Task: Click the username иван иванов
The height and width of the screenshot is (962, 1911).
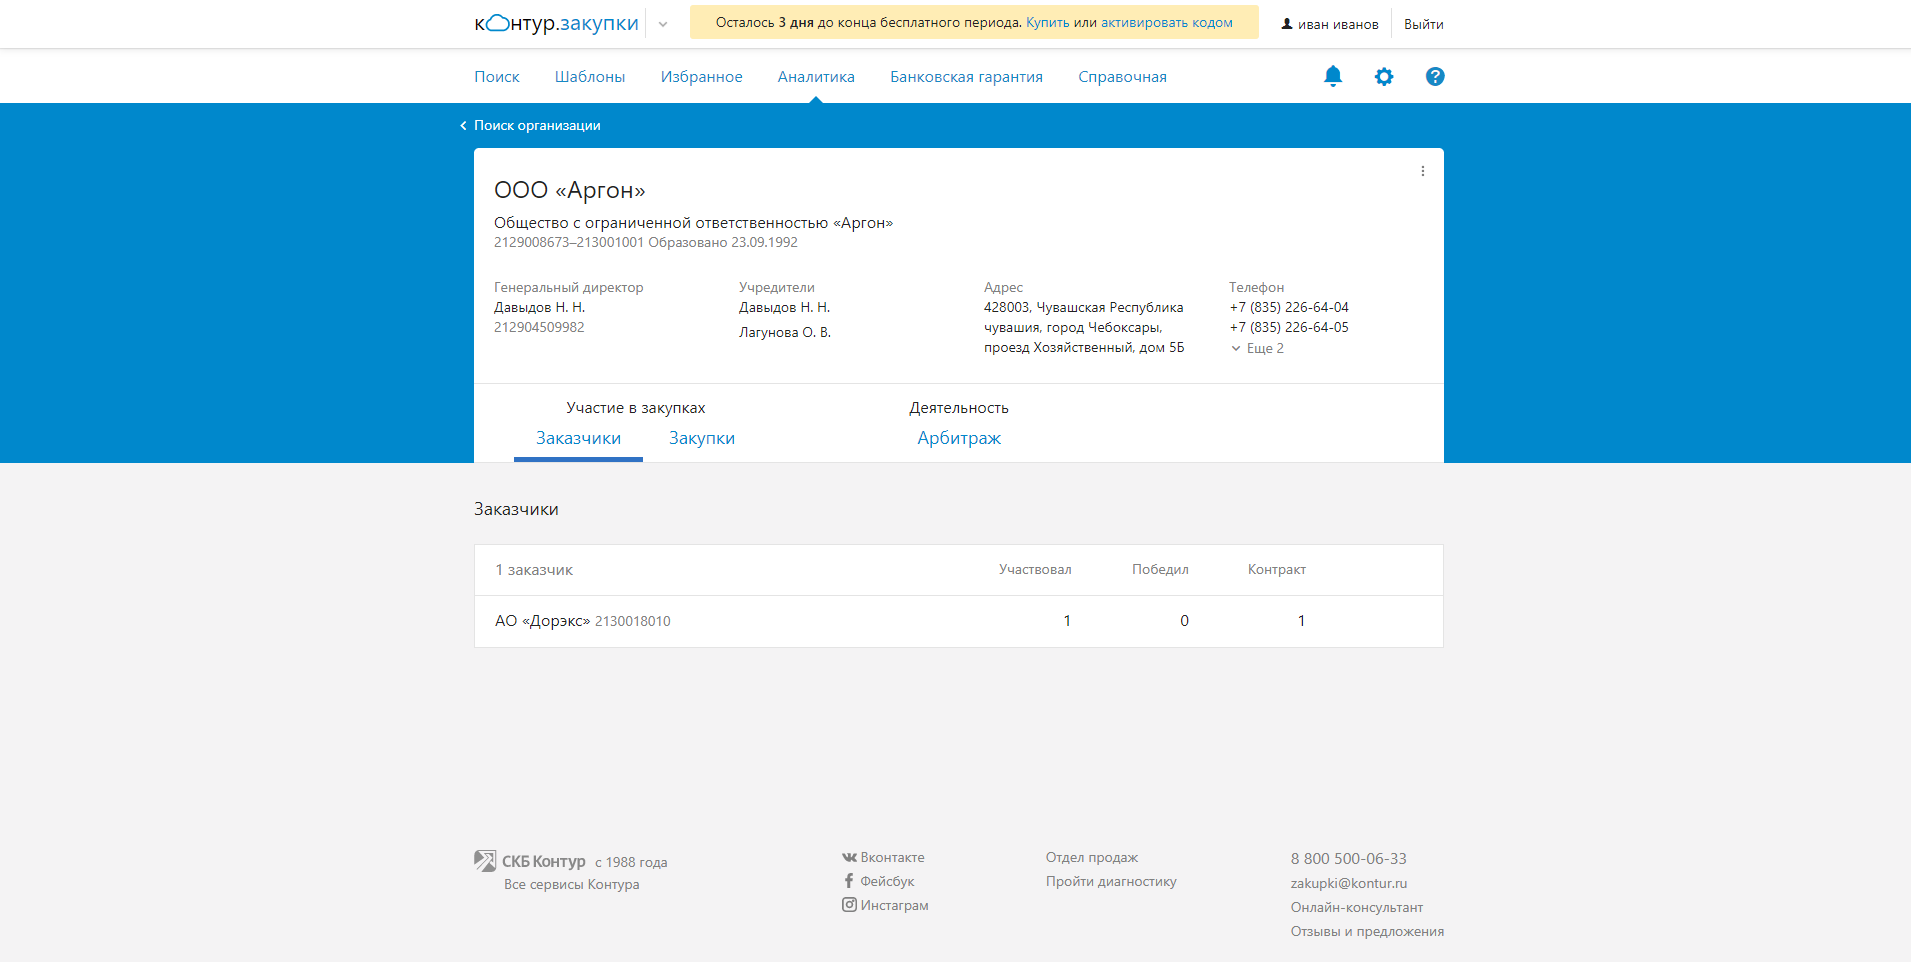Action: pyautogui.click(x=1338, y=24)
